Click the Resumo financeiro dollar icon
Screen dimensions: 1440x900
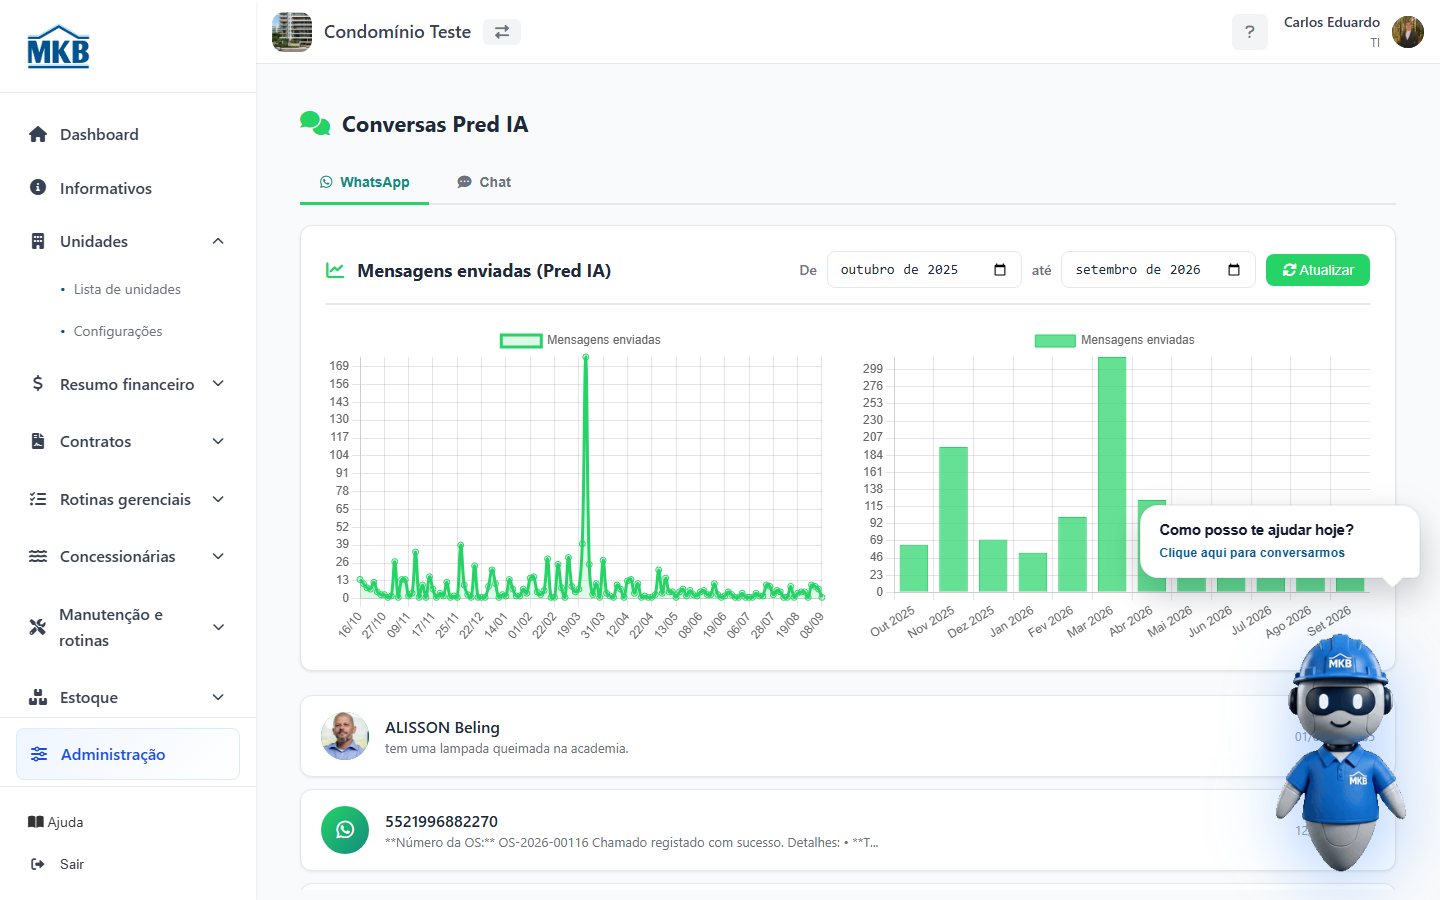click(x=38, y=384)
